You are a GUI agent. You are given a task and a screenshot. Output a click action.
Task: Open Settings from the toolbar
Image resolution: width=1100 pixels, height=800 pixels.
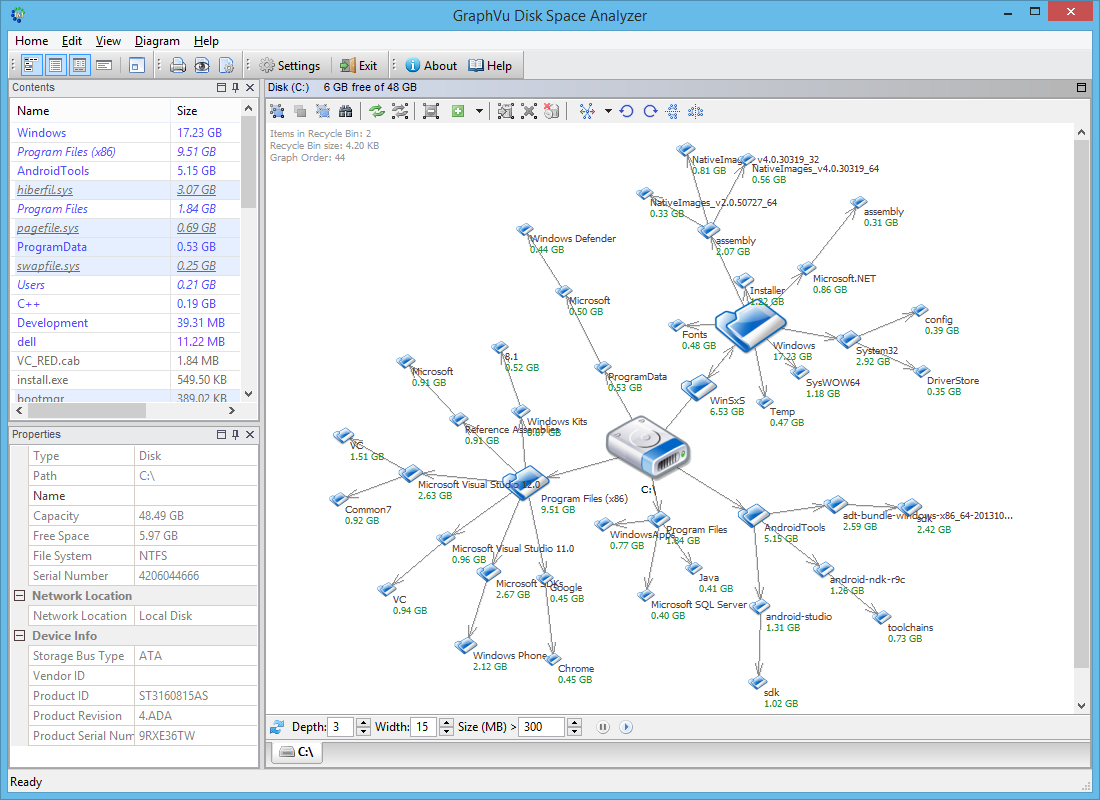pyautogui.click(x=289, y=66)
